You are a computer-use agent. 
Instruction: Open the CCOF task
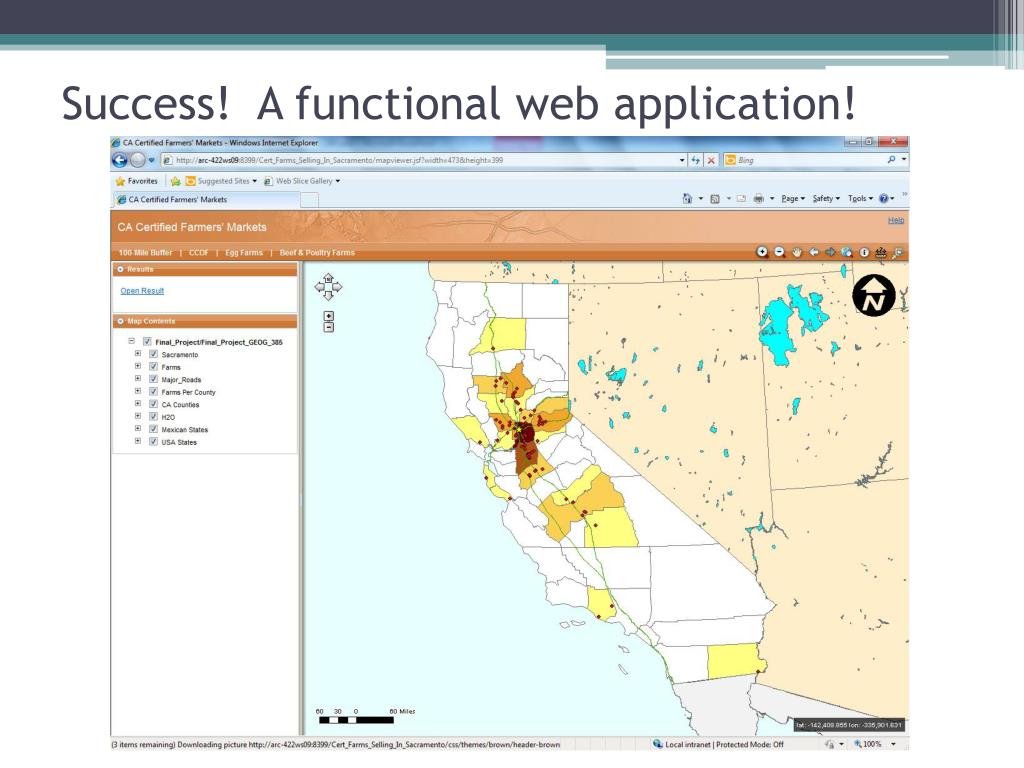[199, 253]
